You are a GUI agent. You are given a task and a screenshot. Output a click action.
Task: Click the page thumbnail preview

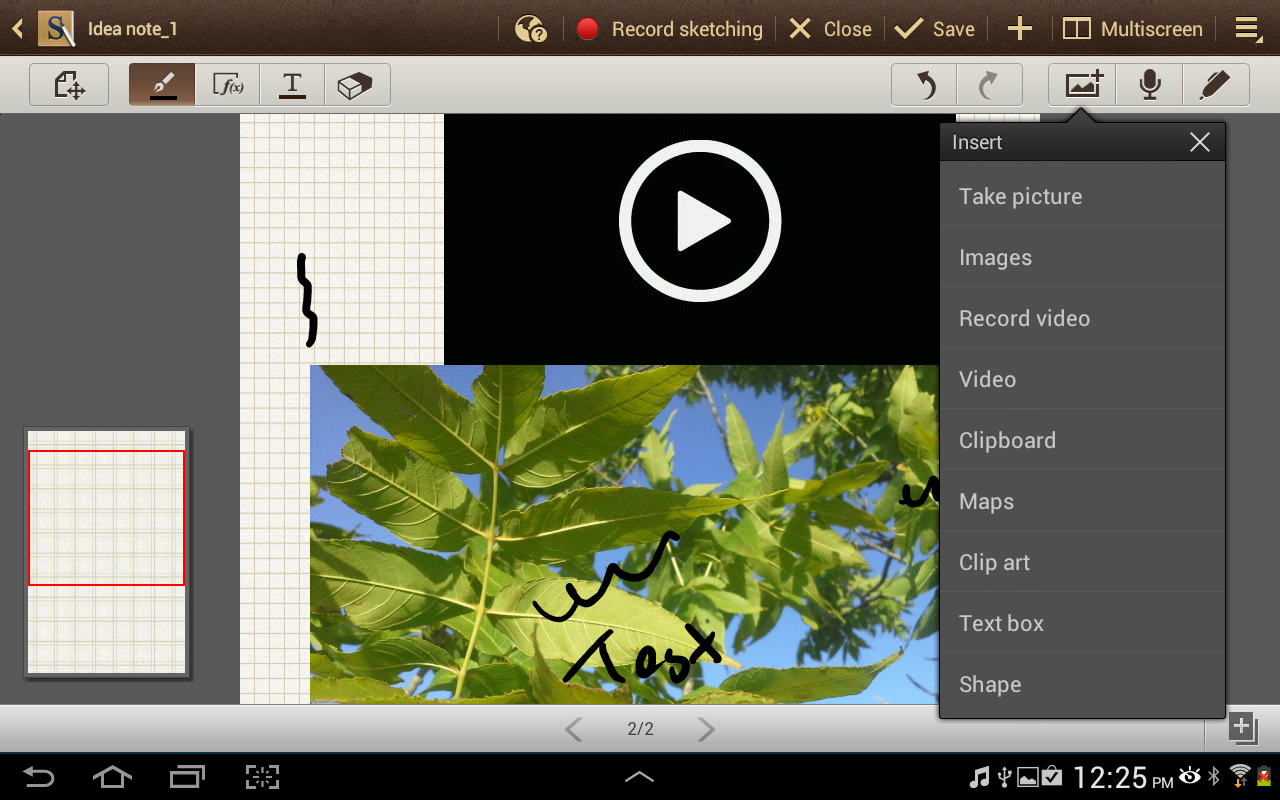[x=107, y=552]
